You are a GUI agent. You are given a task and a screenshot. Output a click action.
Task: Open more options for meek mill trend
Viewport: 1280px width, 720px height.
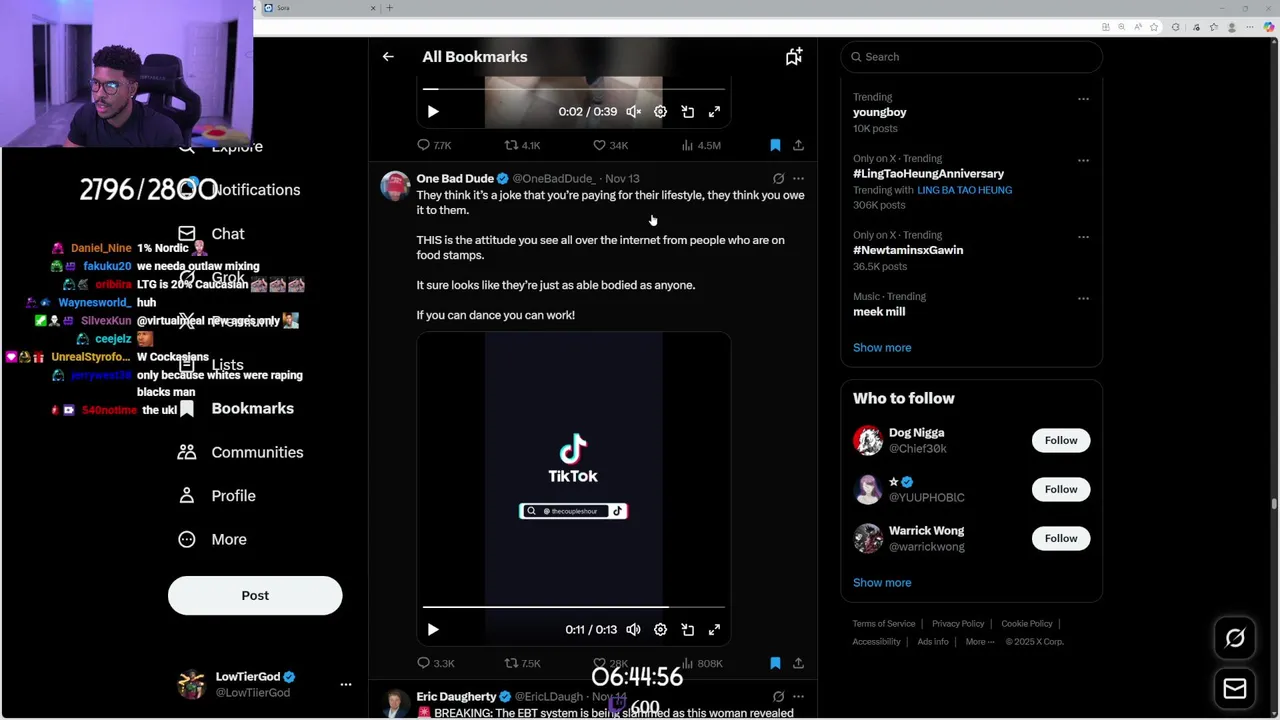(x=1083, y=298)
